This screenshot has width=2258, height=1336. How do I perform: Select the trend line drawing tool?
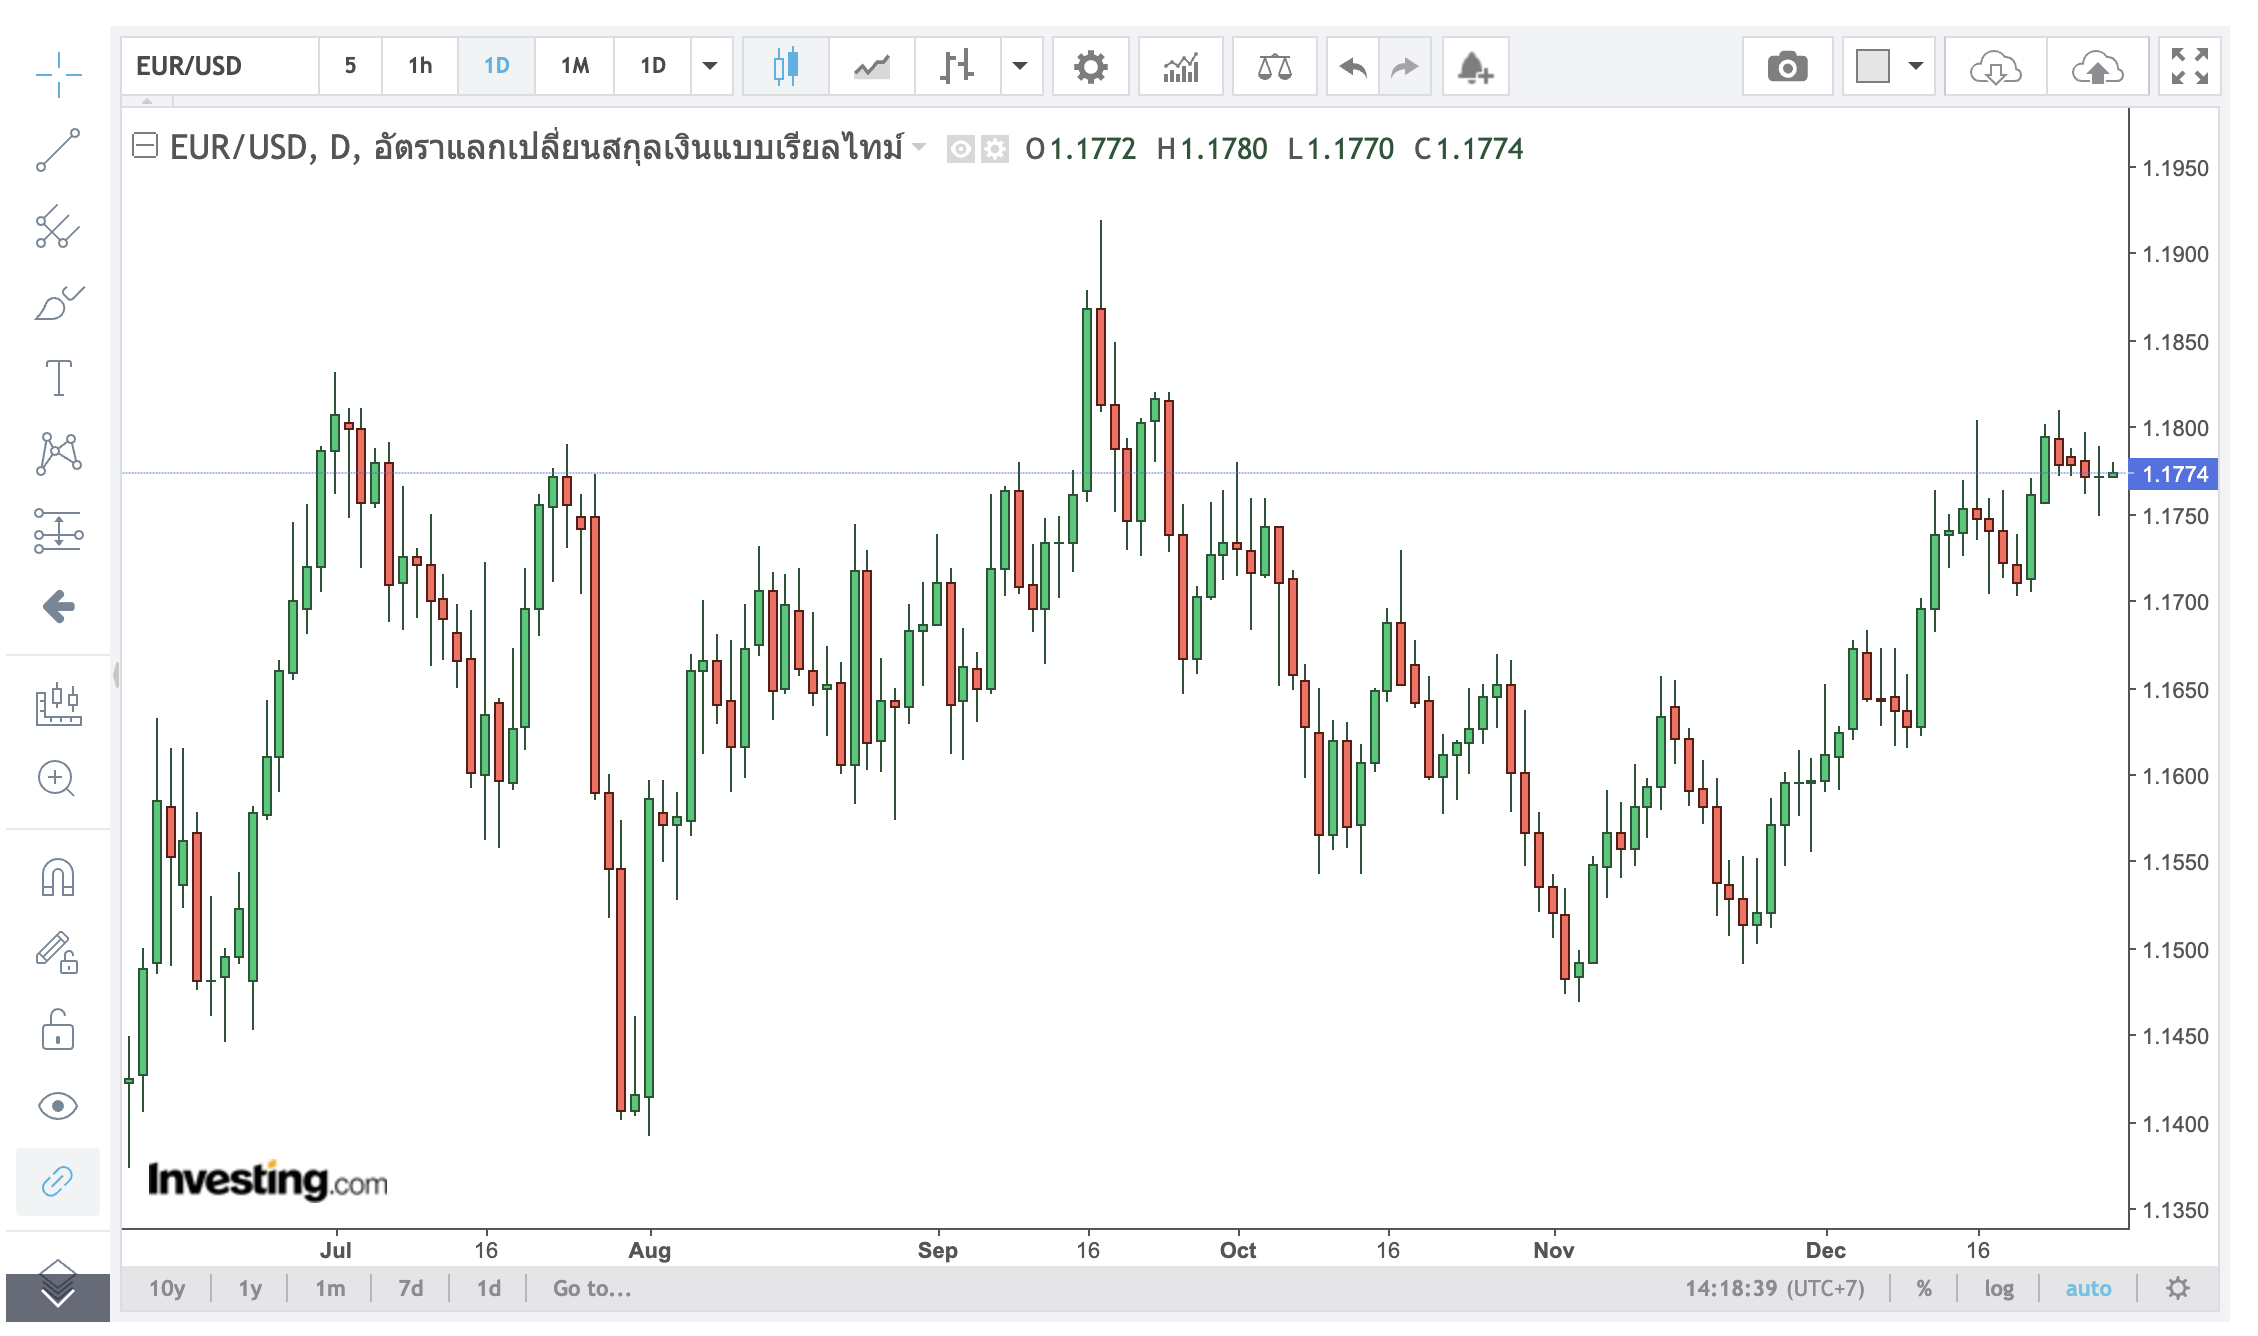58,150
